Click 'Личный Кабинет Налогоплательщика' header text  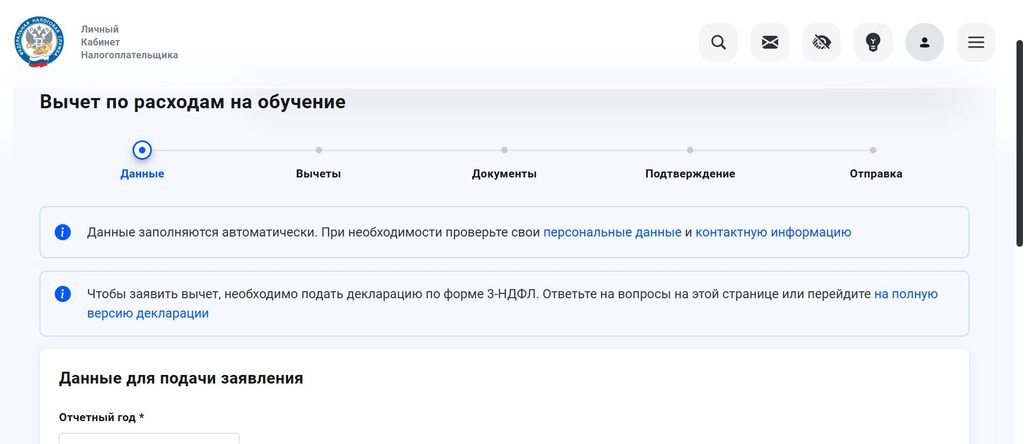tap(129, 42)
